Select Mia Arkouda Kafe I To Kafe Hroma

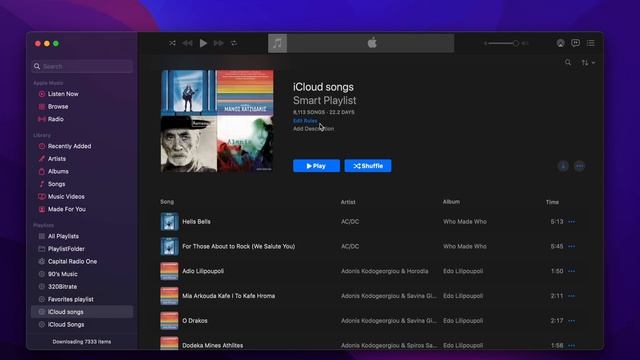click(229, 296)
